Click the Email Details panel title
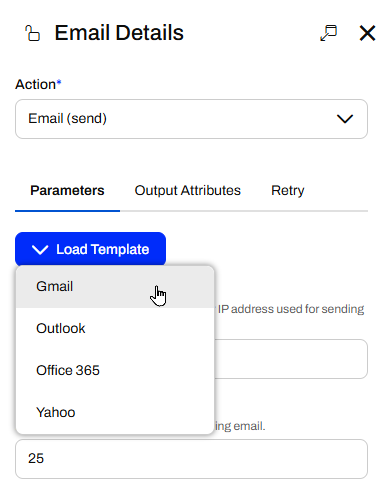This screenshot has width=383, height=490. (119, 33)
